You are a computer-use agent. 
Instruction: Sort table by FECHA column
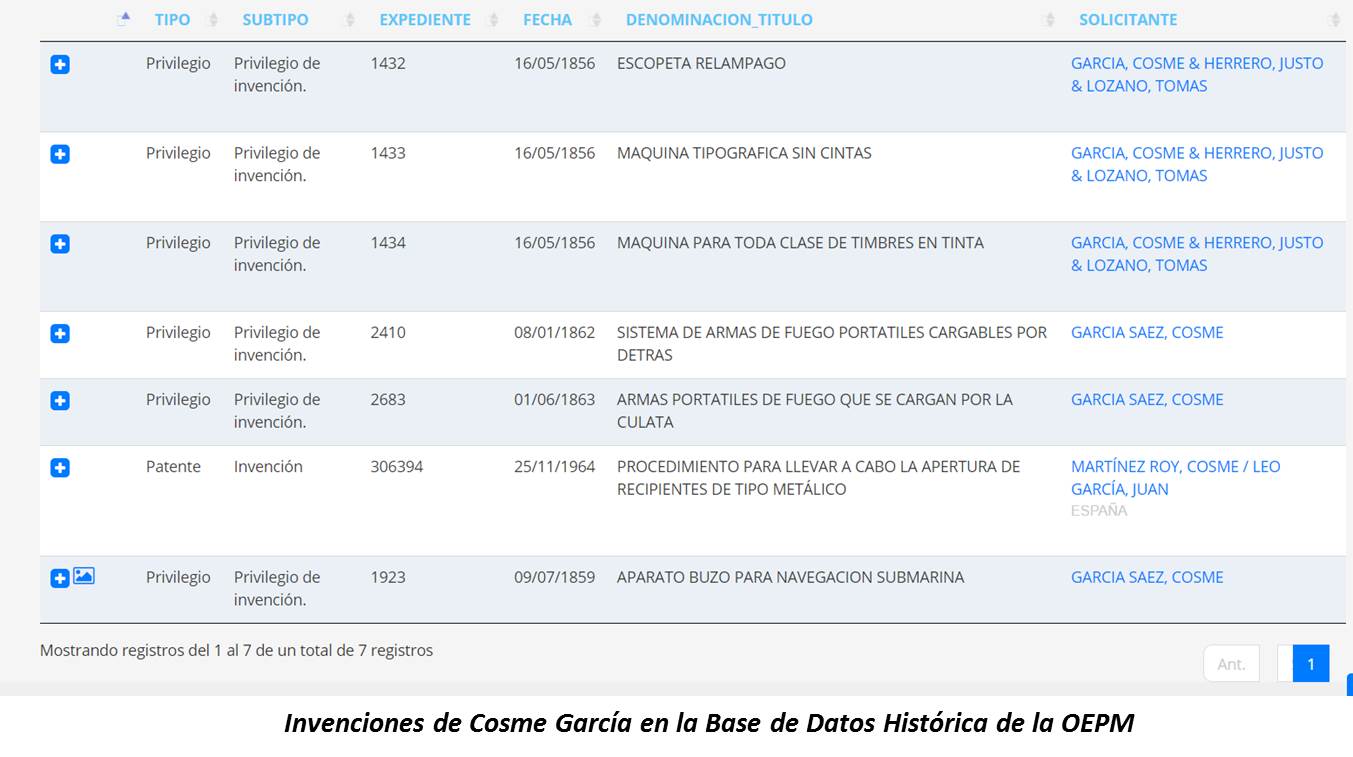[547, 20]
